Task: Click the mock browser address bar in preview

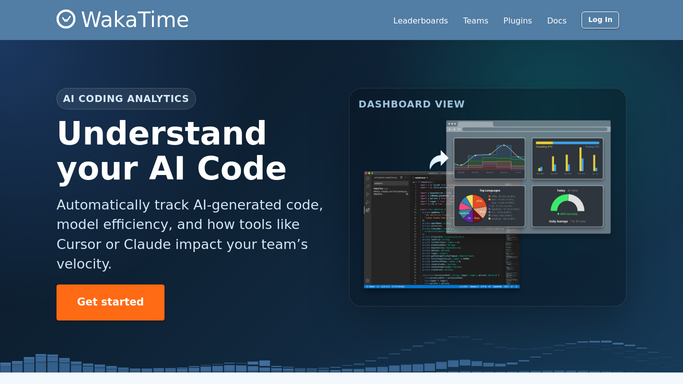Action: tap(534, 129)
